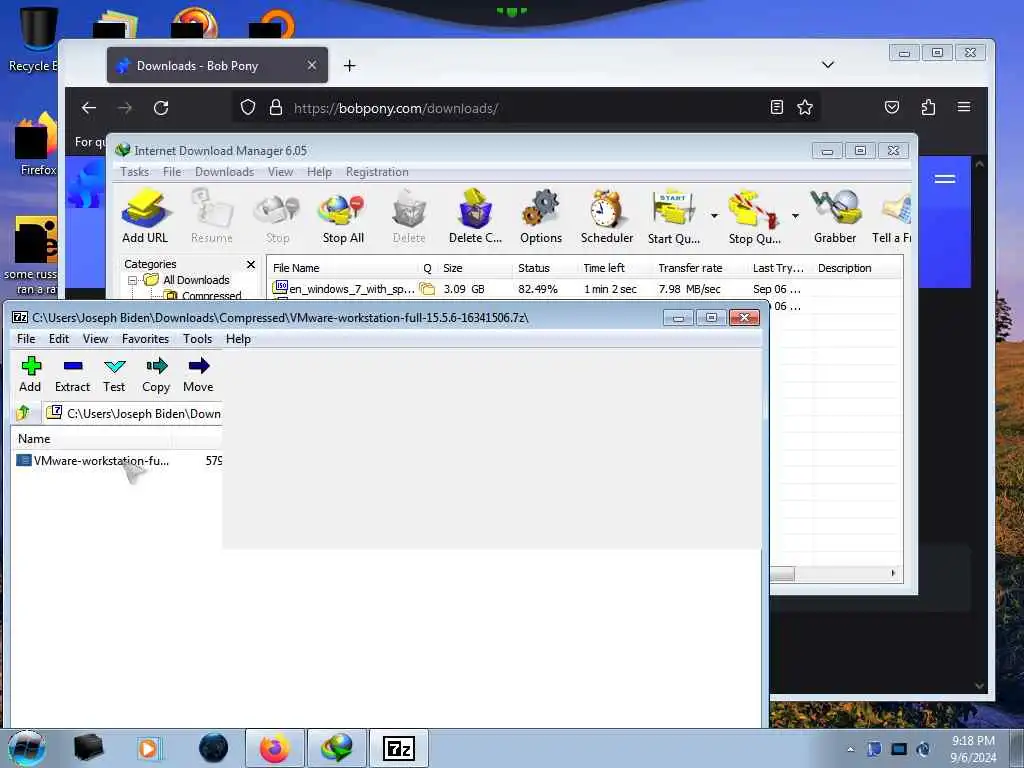Toggle Firefox reader view icon

(x=776, y=107)
